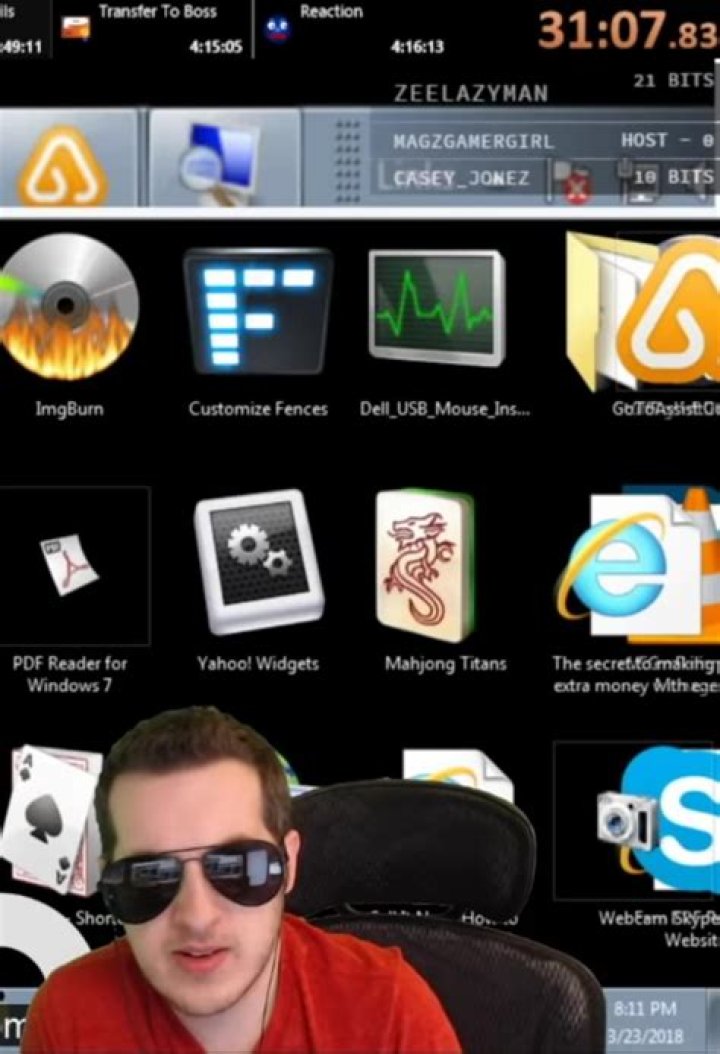Click the Transfer To Boss split icon

(x=75, y=28)
